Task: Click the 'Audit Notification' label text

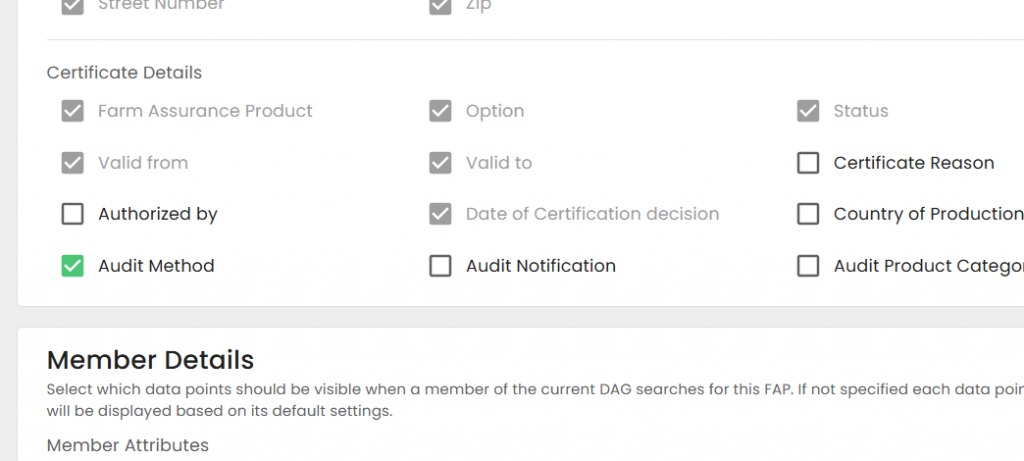Action: tap(540, 266)
